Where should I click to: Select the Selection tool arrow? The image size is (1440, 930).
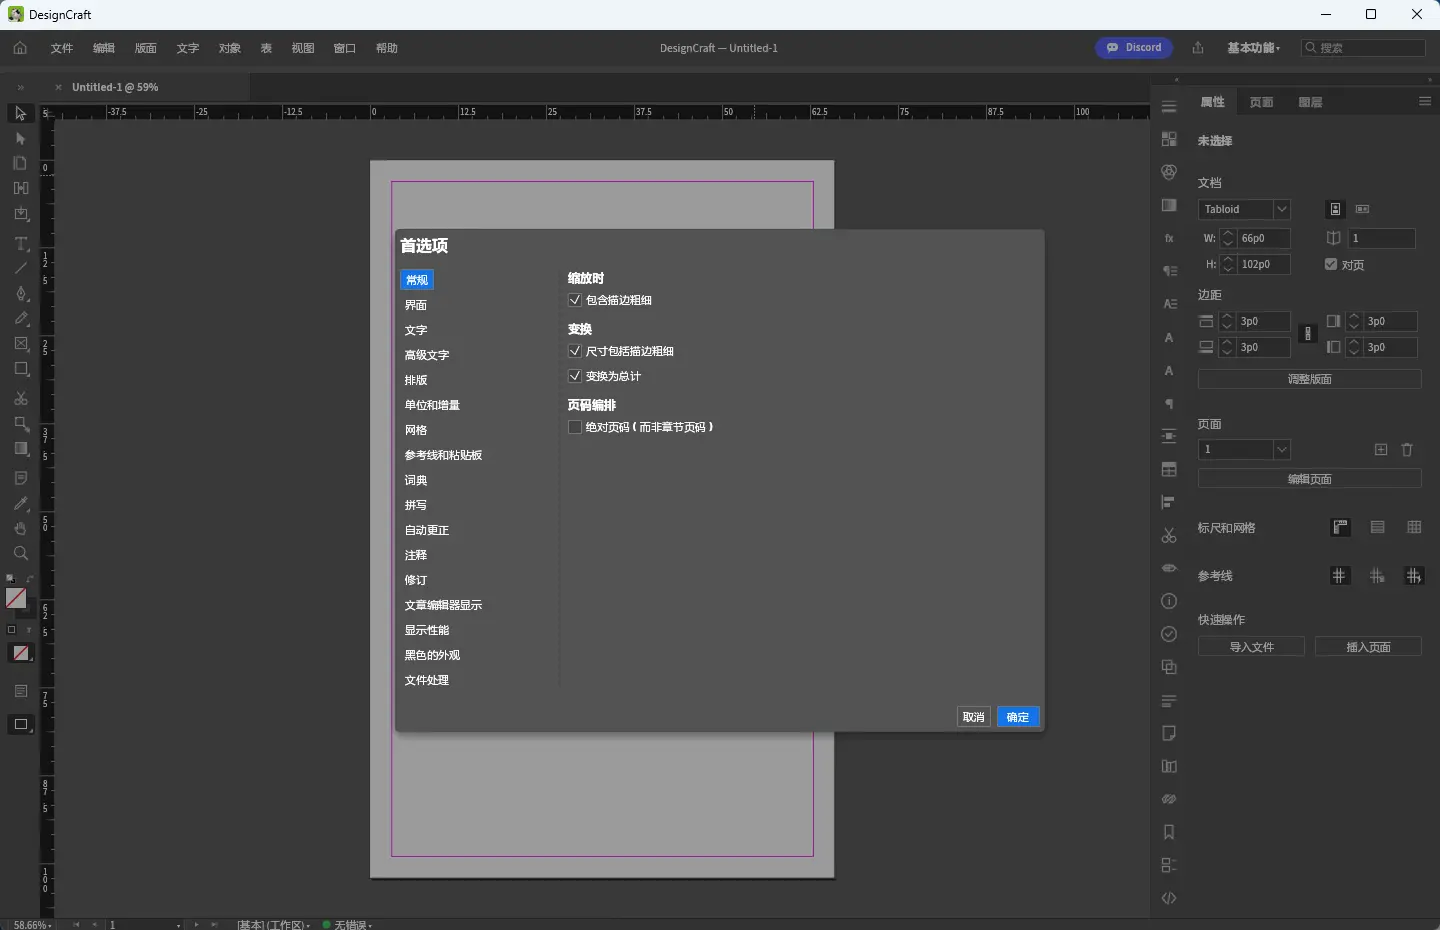[x=20, y=113]
